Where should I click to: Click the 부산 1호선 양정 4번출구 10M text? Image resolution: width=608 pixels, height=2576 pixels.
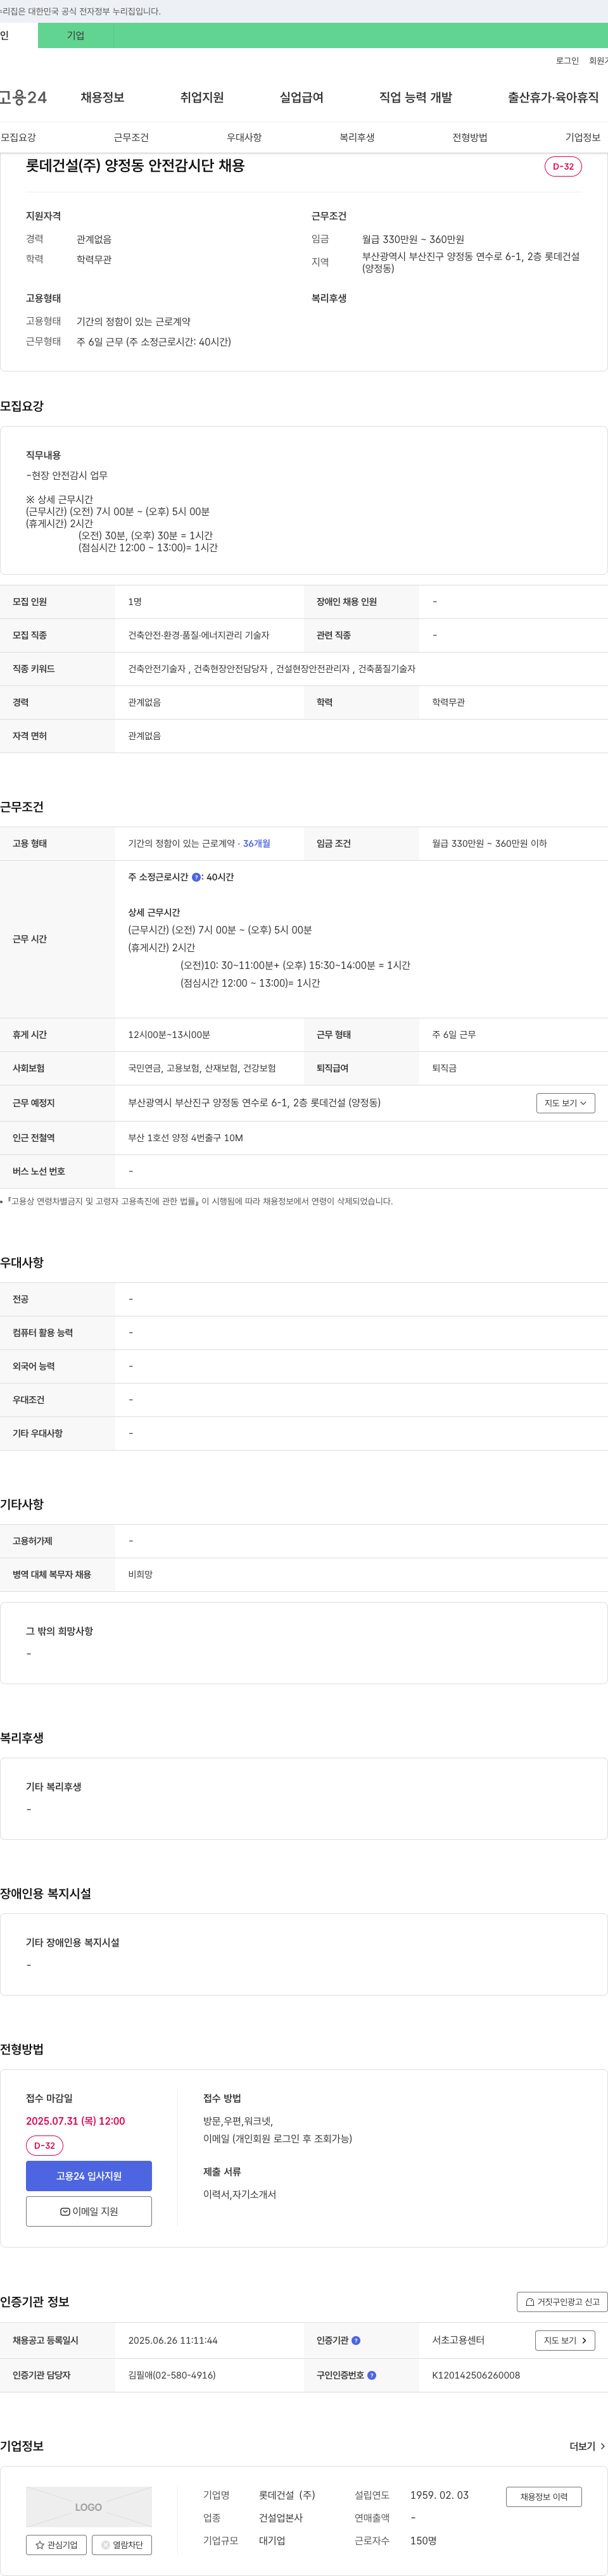pyautogui.click(x=186, y=1137)
